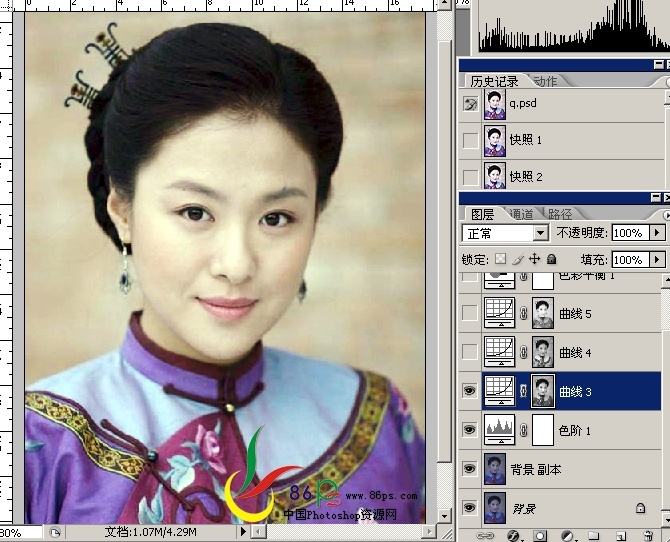The image size is (670, 542).
Task: Add a layer mask with the mask icon
Action: pyautogui.click(x=540, y=536)
